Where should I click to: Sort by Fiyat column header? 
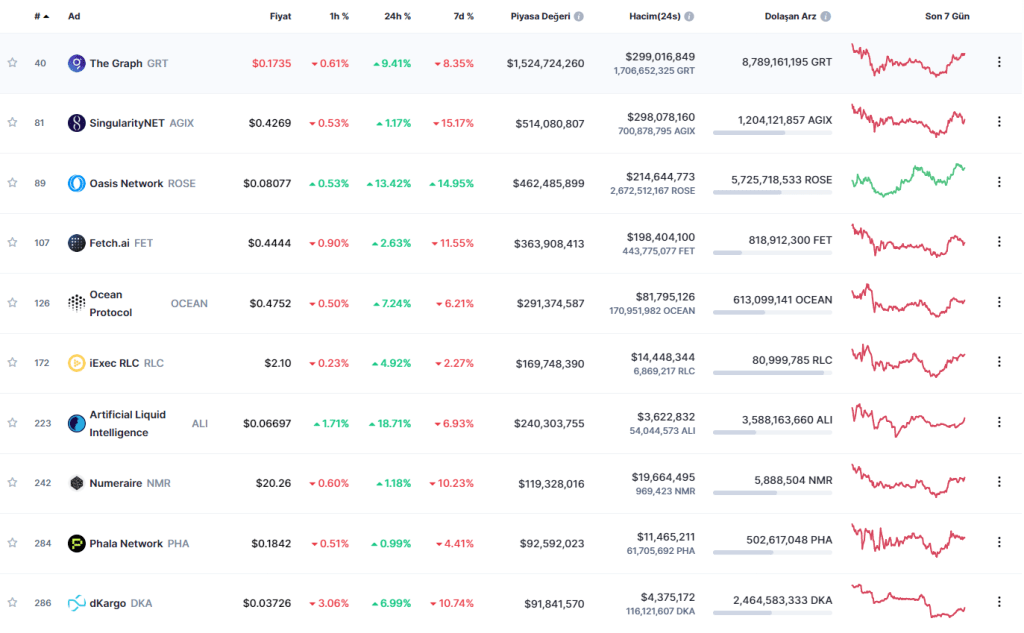point(280,16)
